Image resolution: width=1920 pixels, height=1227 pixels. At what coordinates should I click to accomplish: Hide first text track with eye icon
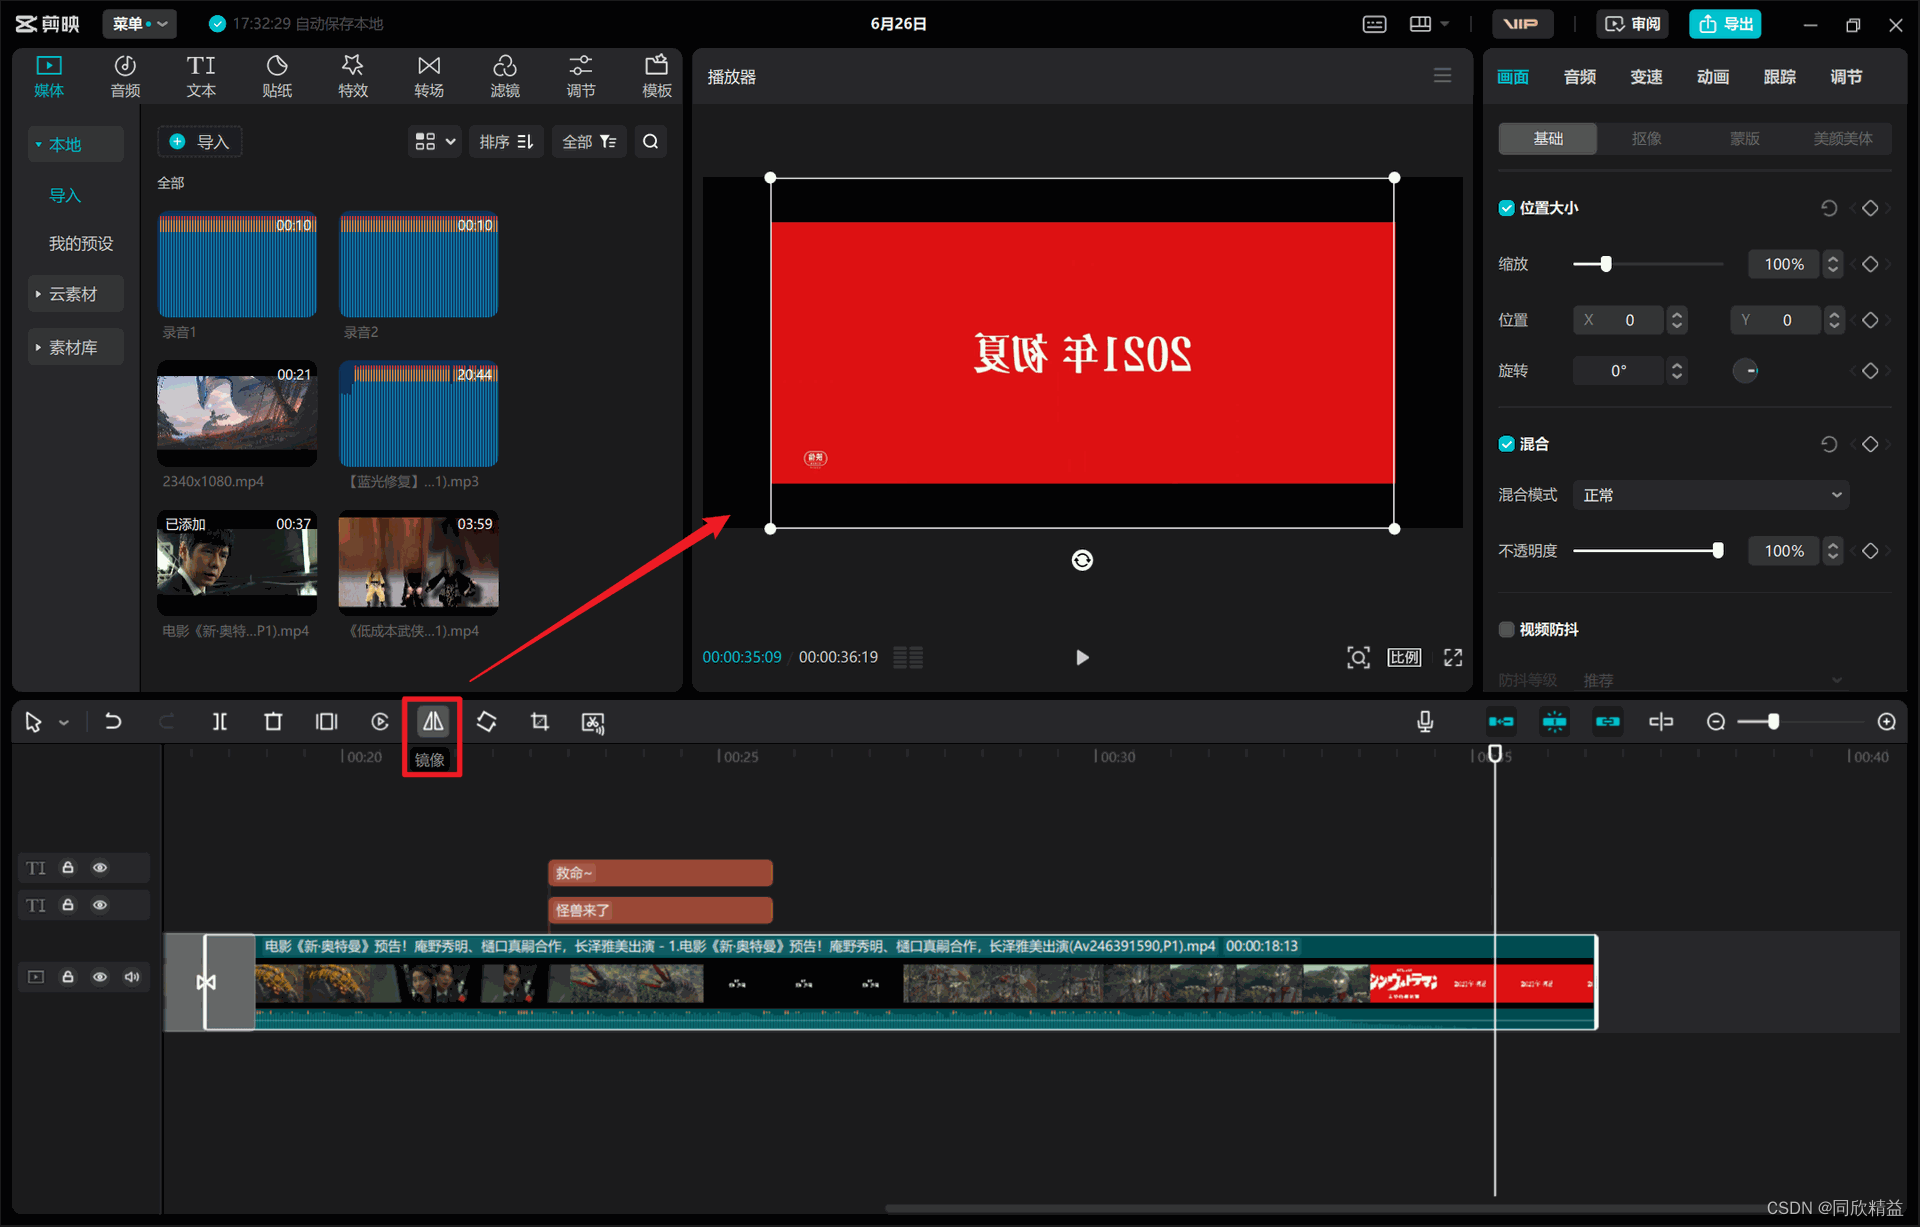click(x=100, y=867)
